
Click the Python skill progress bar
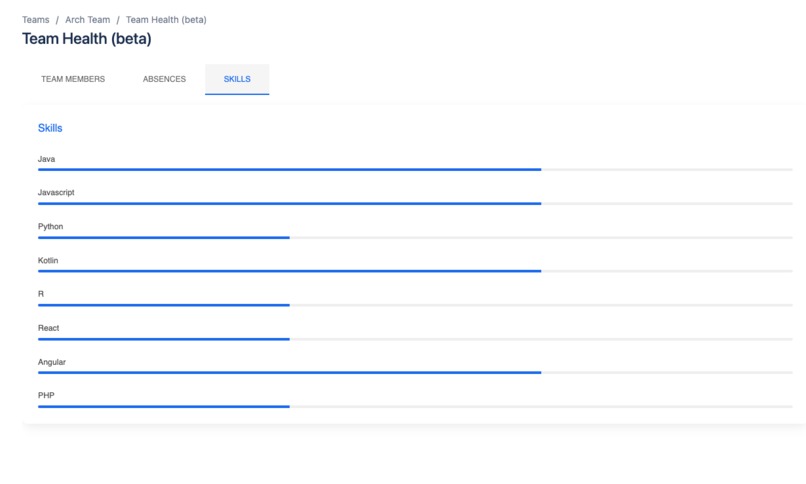415,237
